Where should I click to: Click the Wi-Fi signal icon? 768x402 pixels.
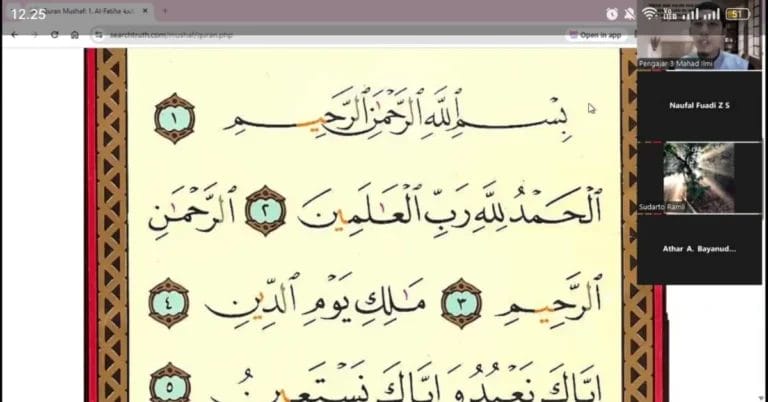tap(649, 13)
